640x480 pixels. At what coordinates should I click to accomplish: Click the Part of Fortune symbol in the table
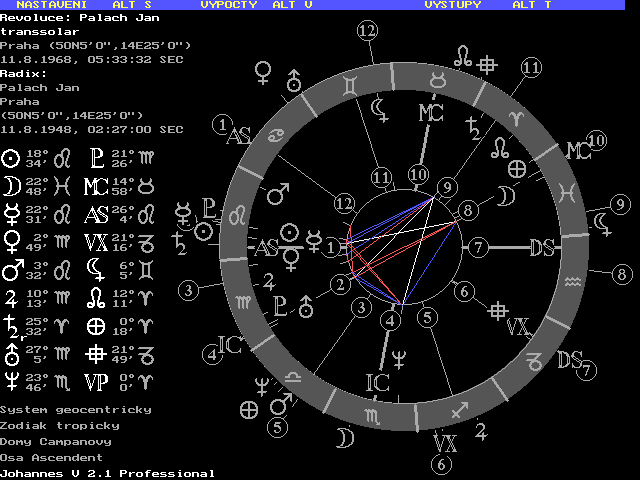coord(96,325)
